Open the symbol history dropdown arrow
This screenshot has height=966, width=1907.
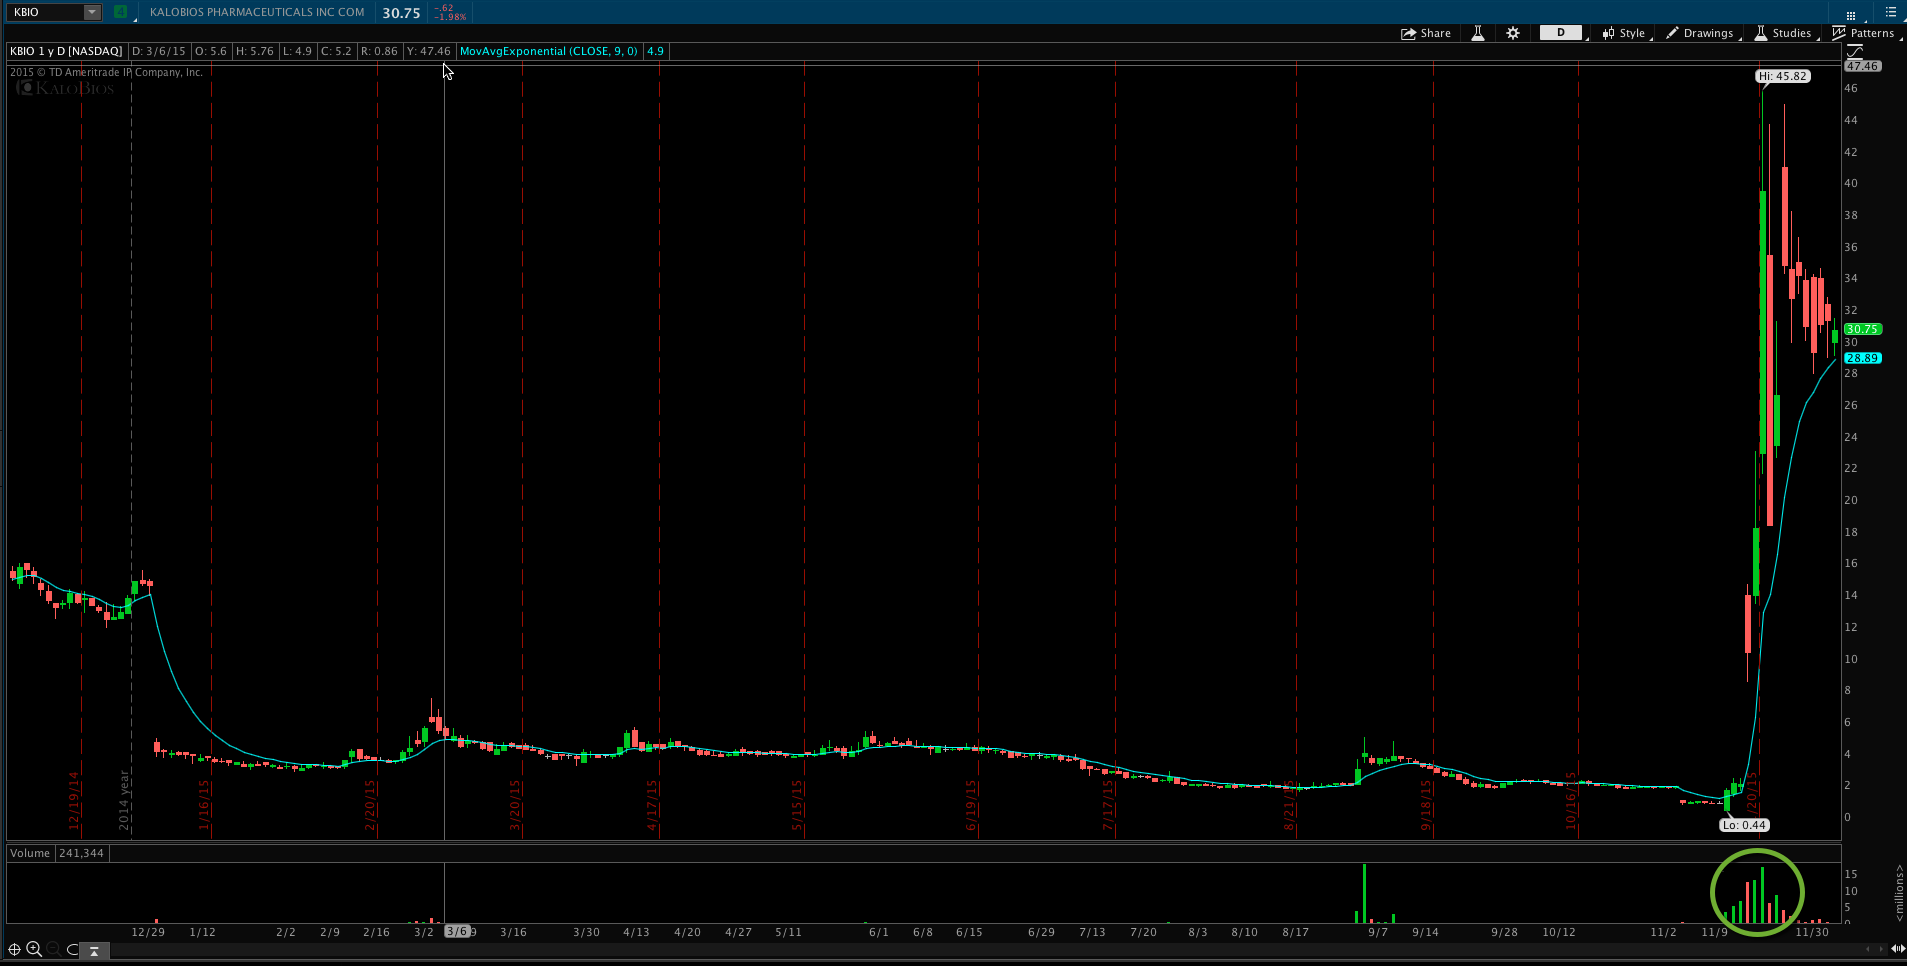pos(92,12)
